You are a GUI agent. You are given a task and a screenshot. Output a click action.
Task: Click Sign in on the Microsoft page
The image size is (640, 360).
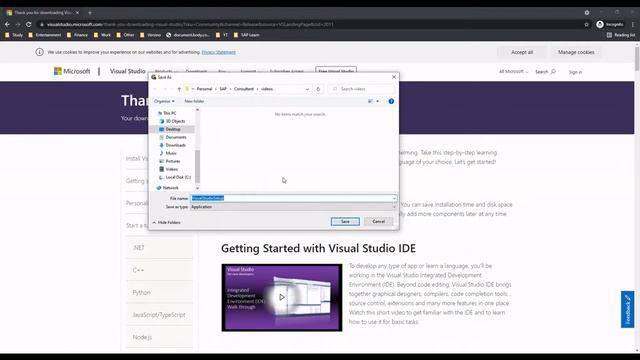[x=575, y=72]
